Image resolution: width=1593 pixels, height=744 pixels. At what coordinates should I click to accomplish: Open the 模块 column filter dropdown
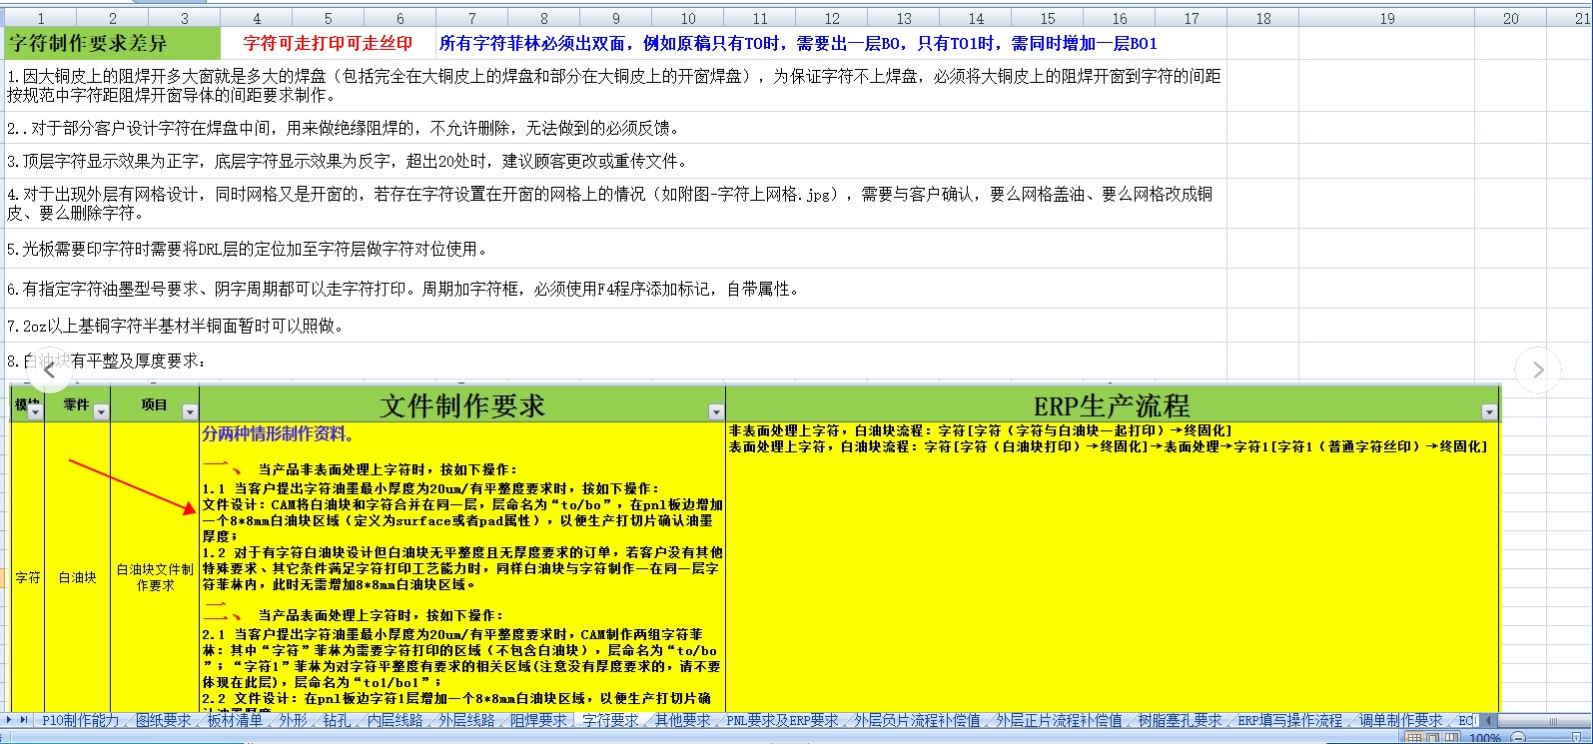(36, 412)
